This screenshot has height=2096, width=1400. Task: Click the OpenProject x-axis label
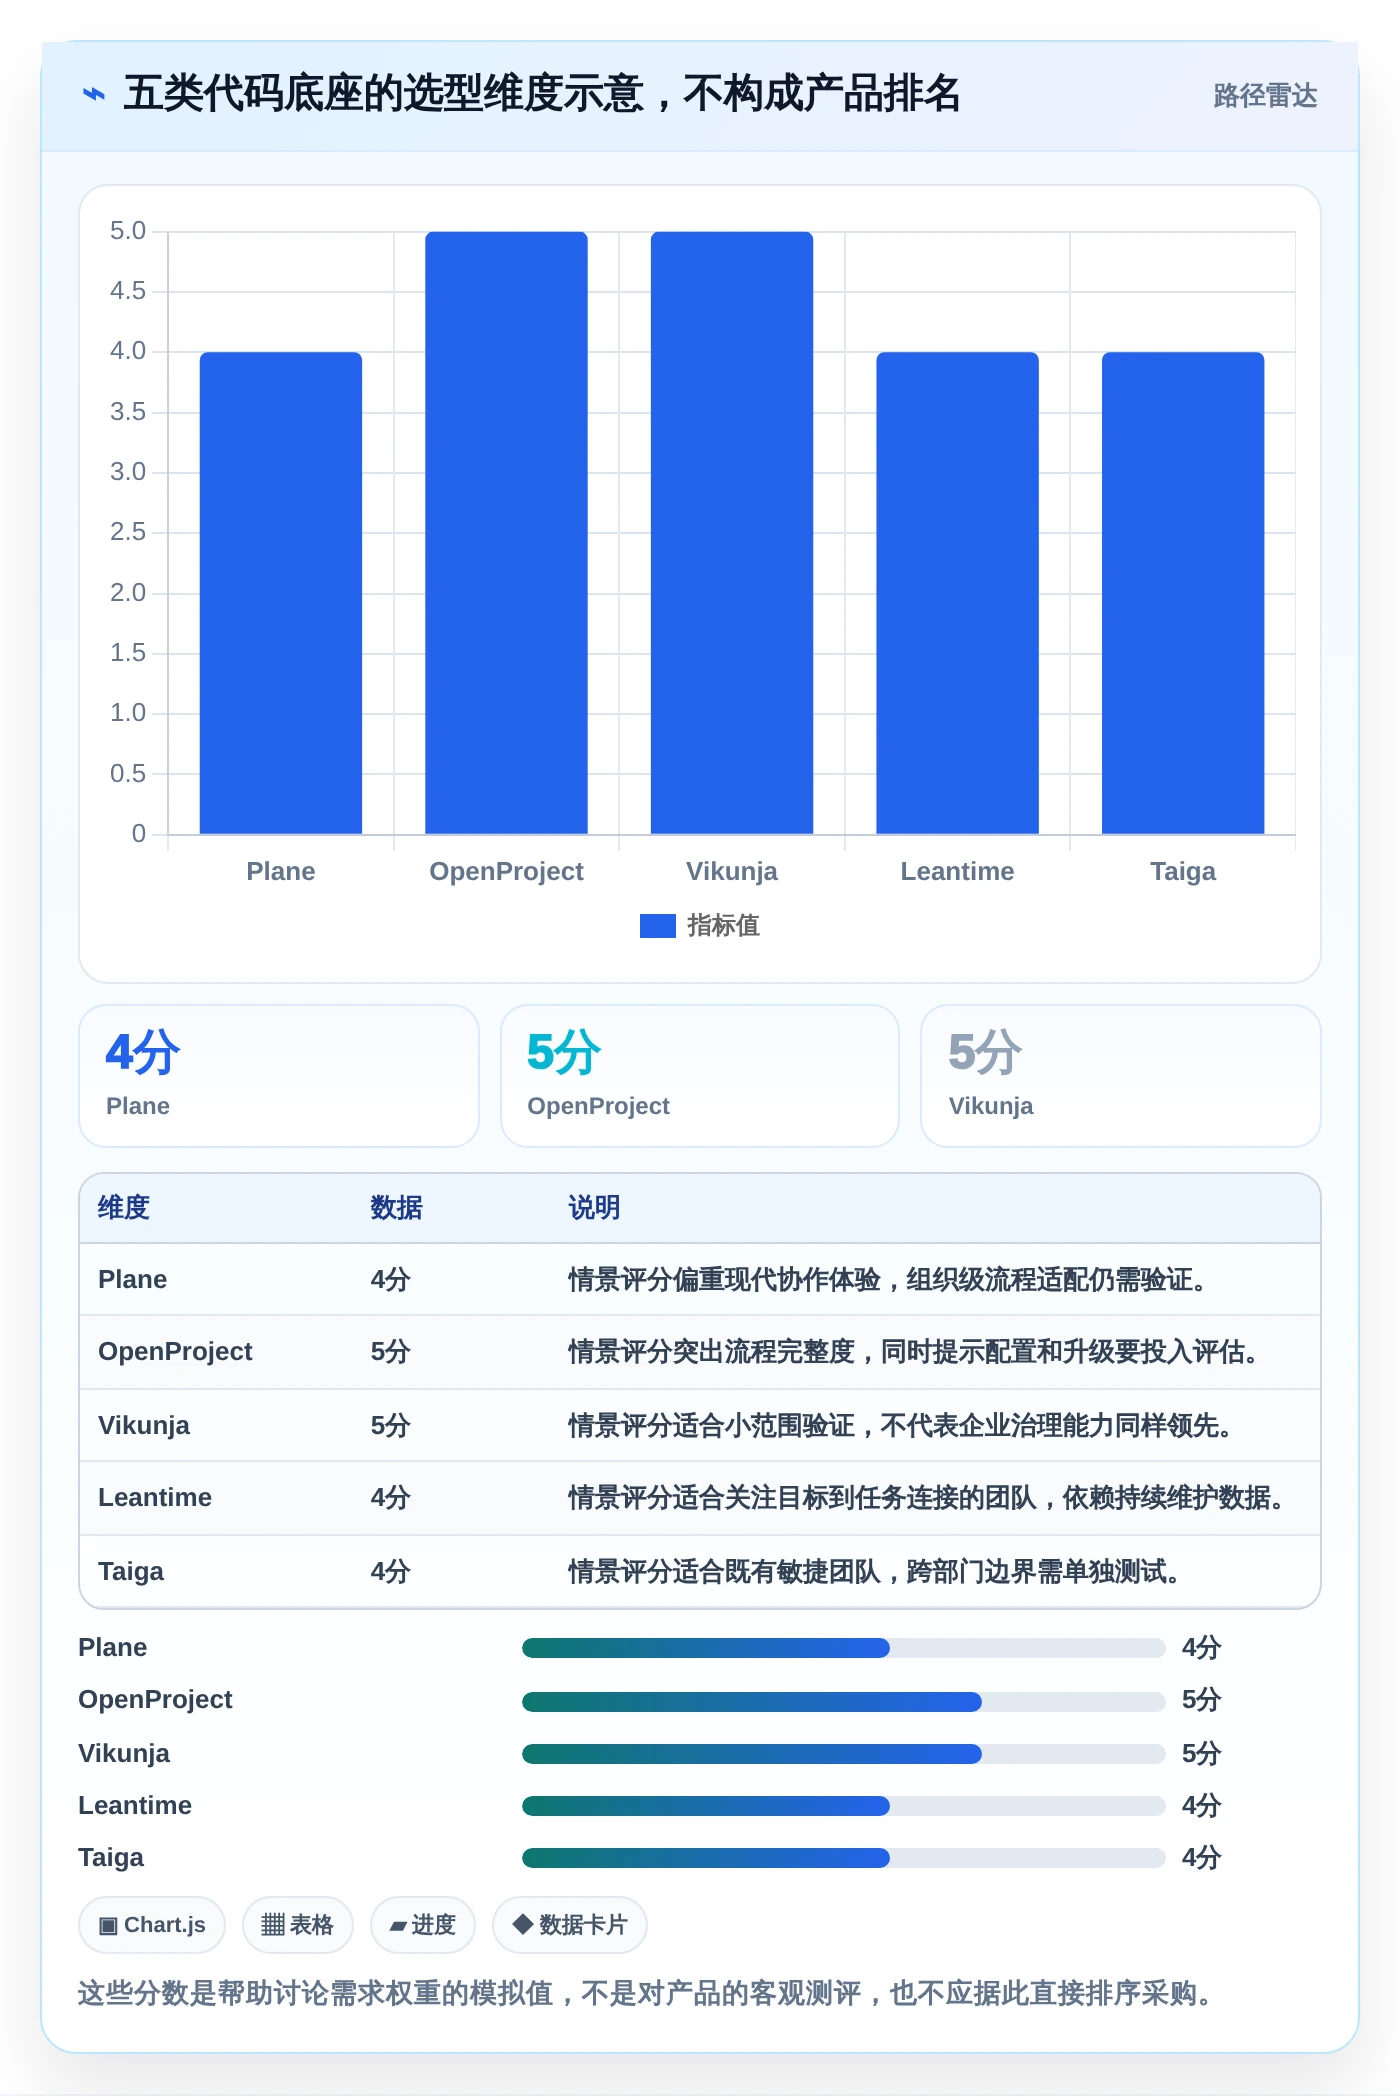(x=506, y=872)
